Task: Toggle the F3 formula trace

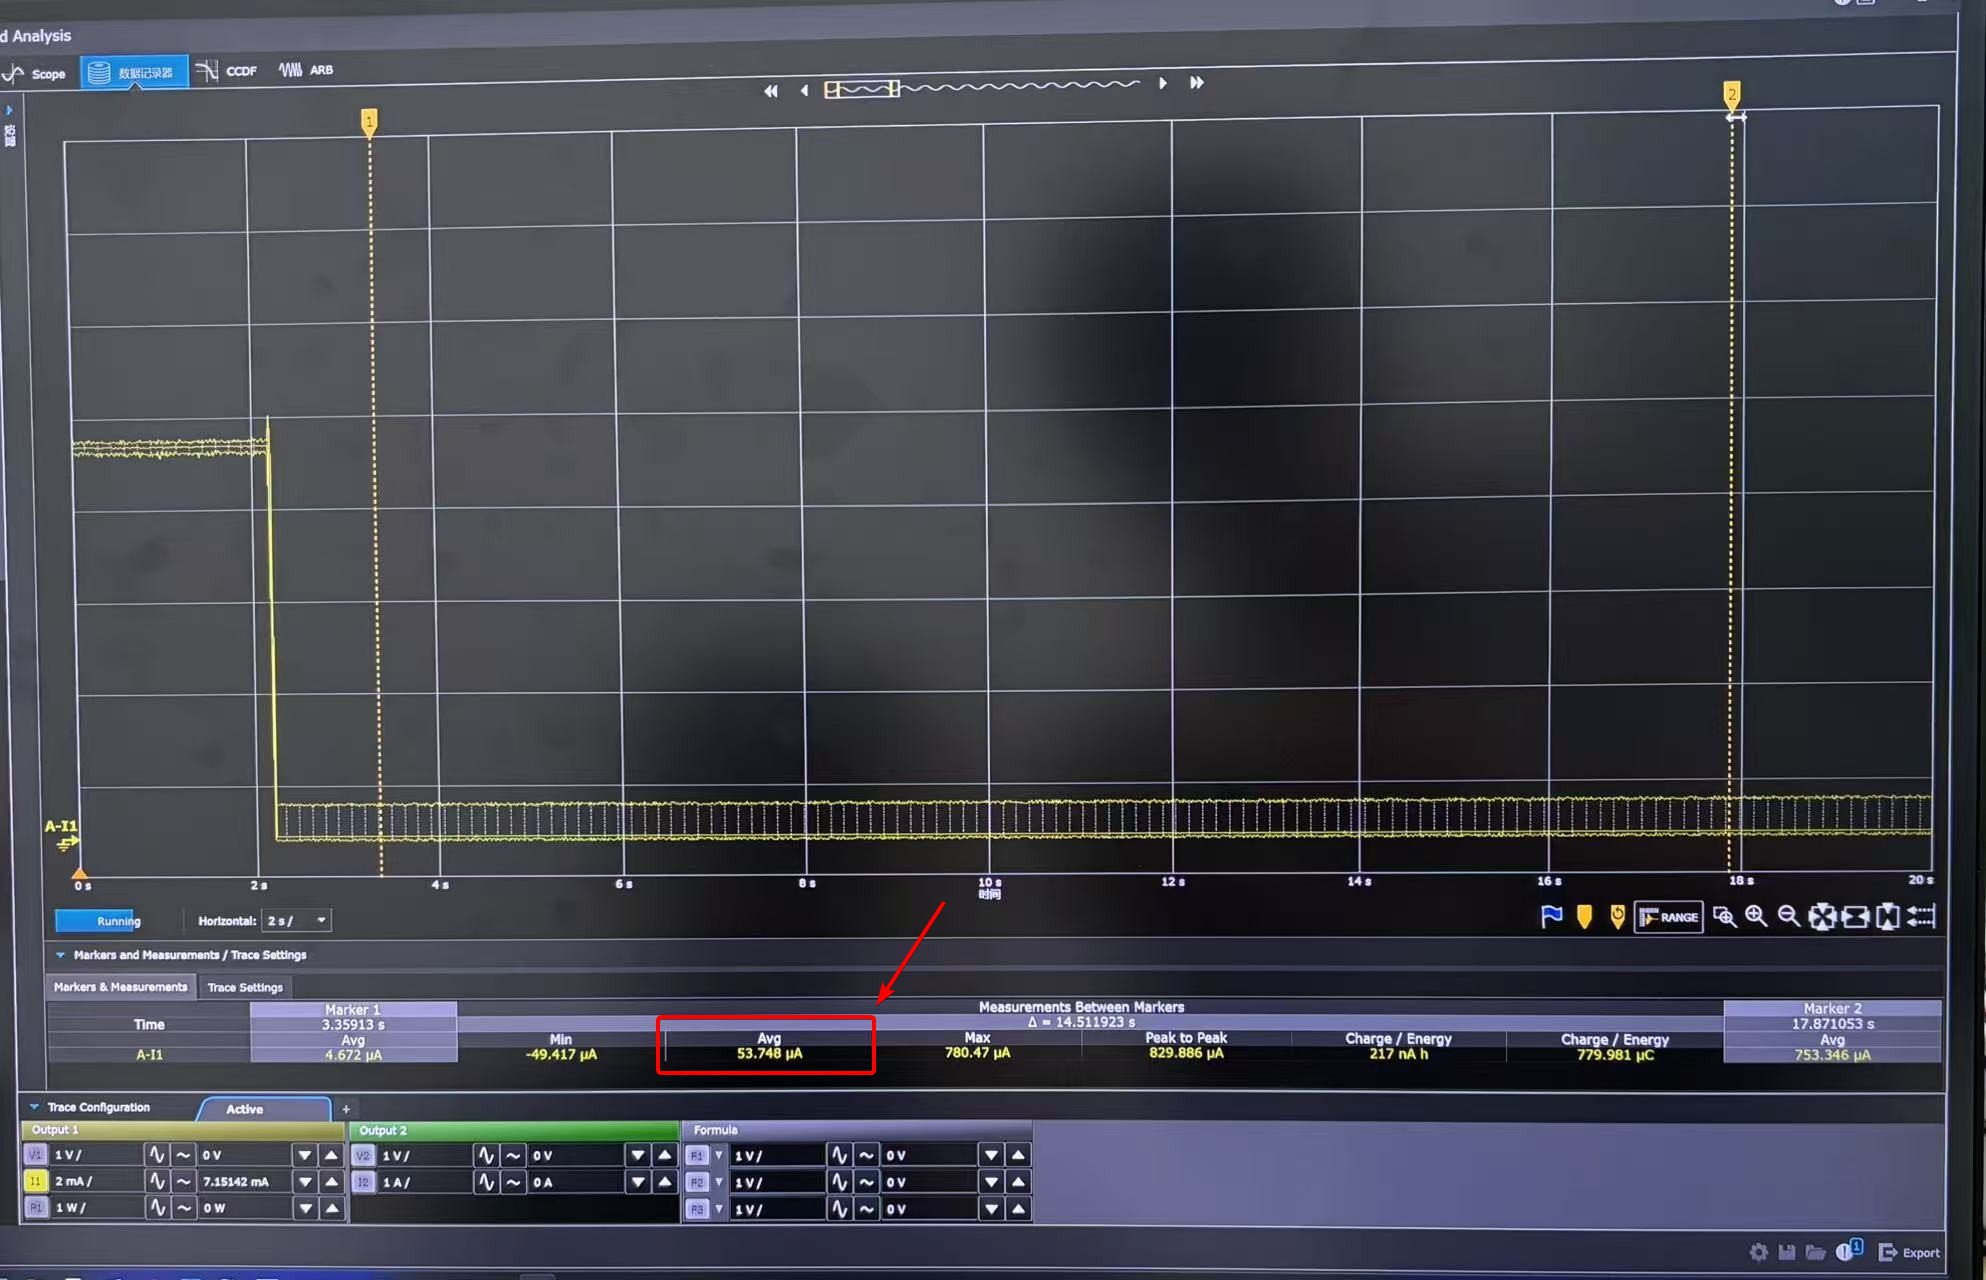Action: (697, 1209)
